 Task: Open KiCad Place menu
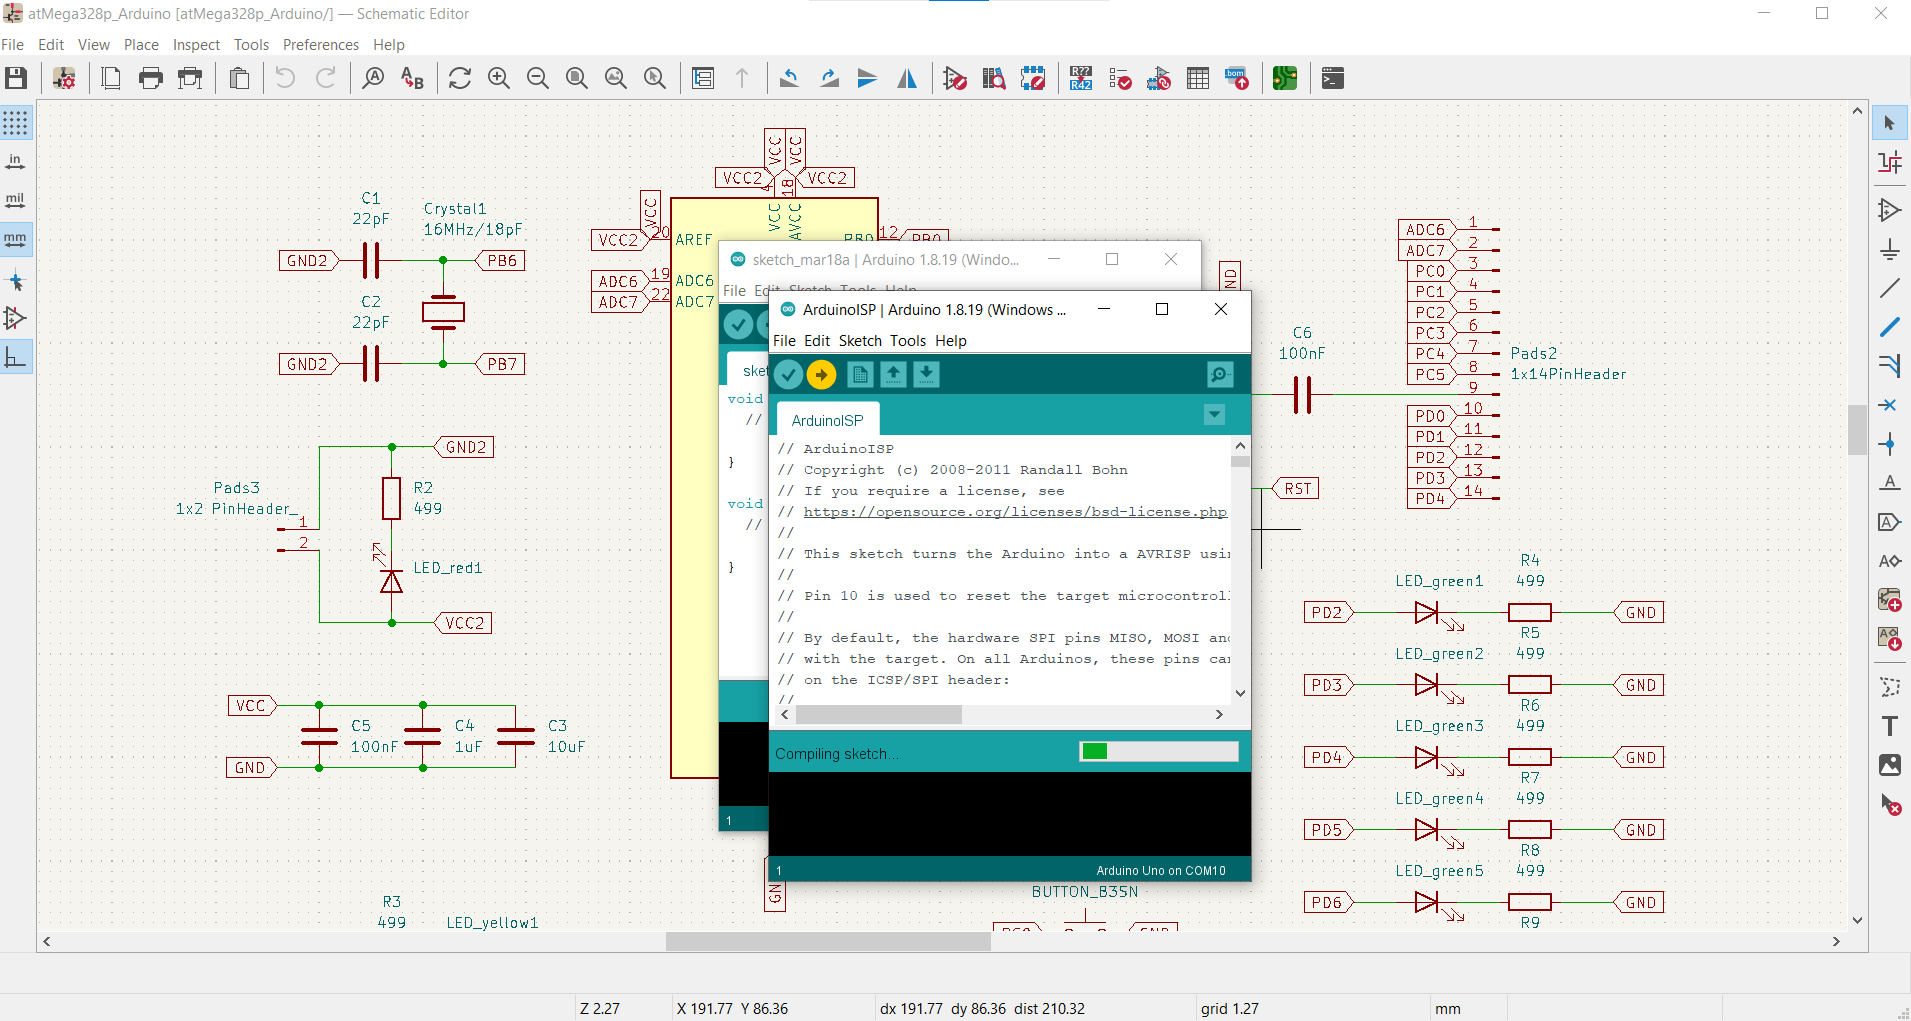tap(141, 45)
